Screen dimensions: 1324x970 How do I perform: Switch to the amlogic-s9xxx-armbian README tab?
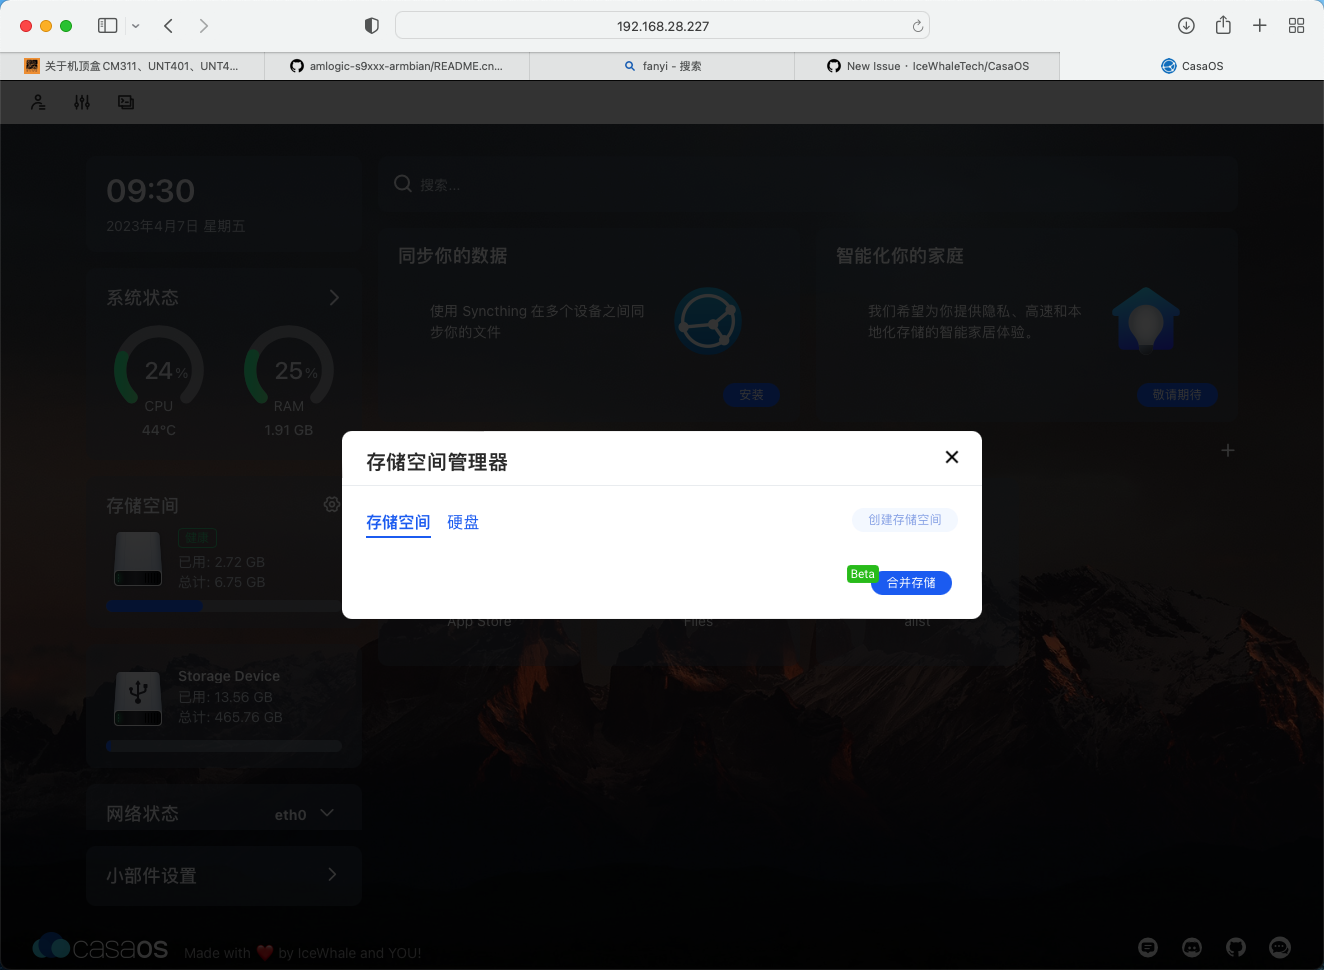tap(397, 66)
